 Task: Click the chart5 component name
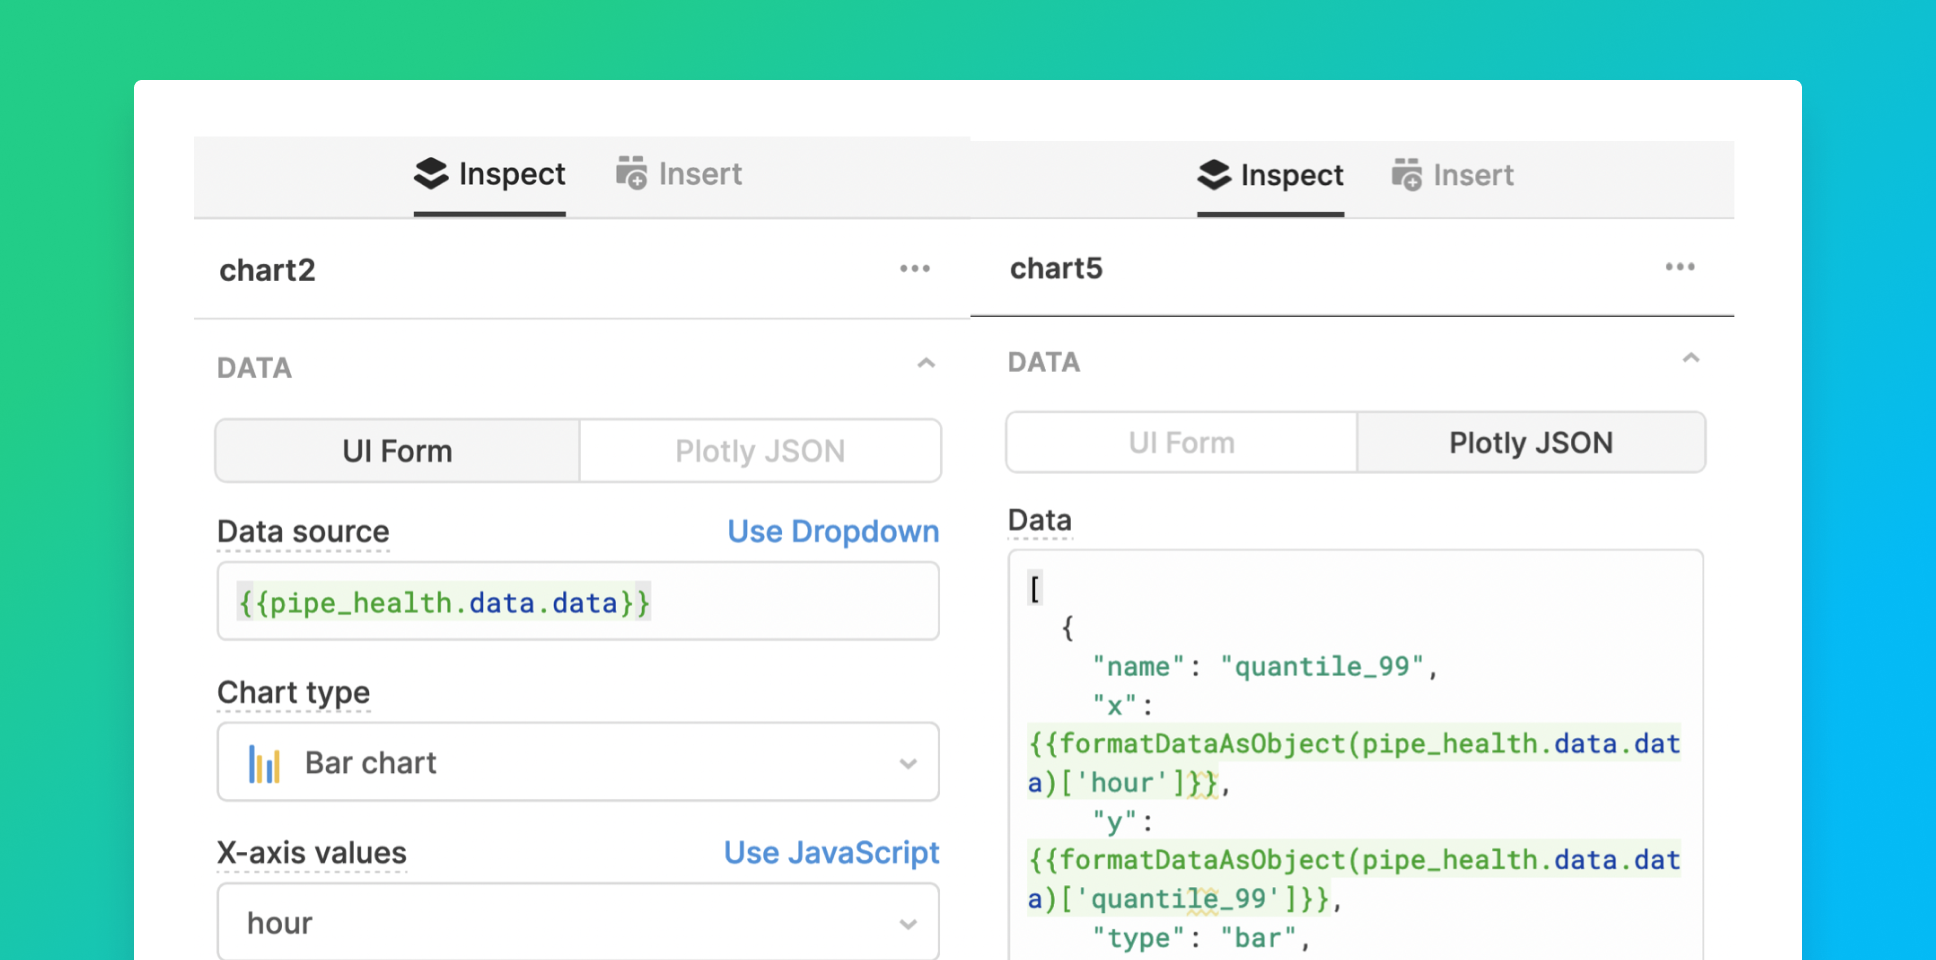tap(1056, 268)
